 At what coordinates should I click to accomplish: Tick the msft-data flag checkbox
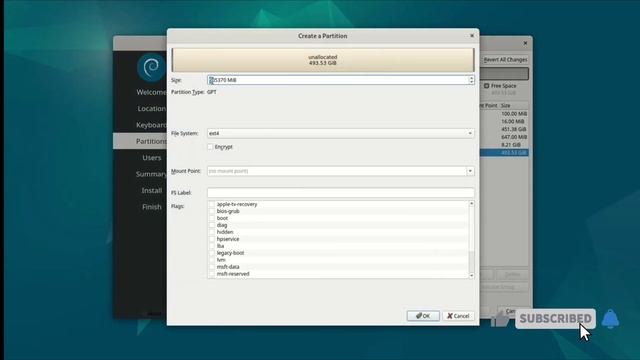click(211, 267)
